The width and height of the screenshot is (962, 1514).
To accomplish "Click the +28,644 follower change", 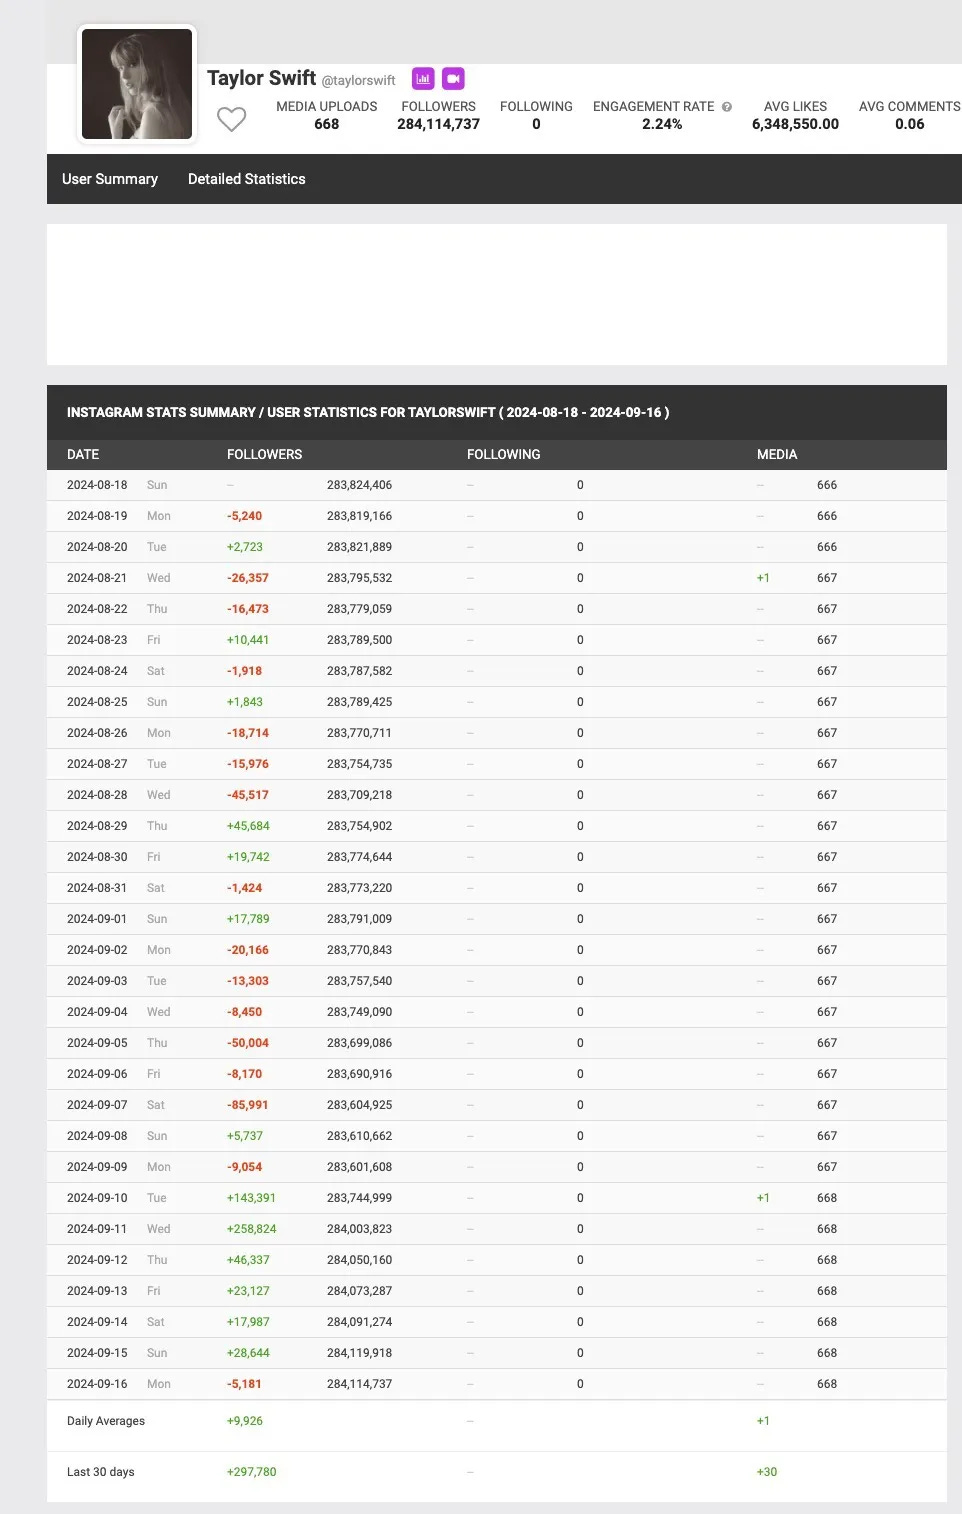I will click(248, 1353).
